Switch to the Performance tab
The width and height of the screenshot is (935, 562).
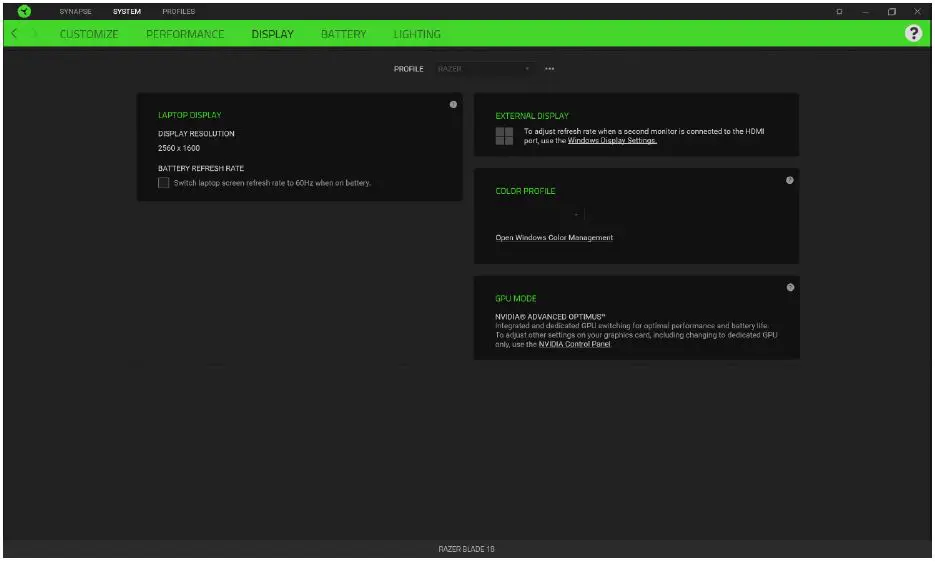[x=185, y=34]
